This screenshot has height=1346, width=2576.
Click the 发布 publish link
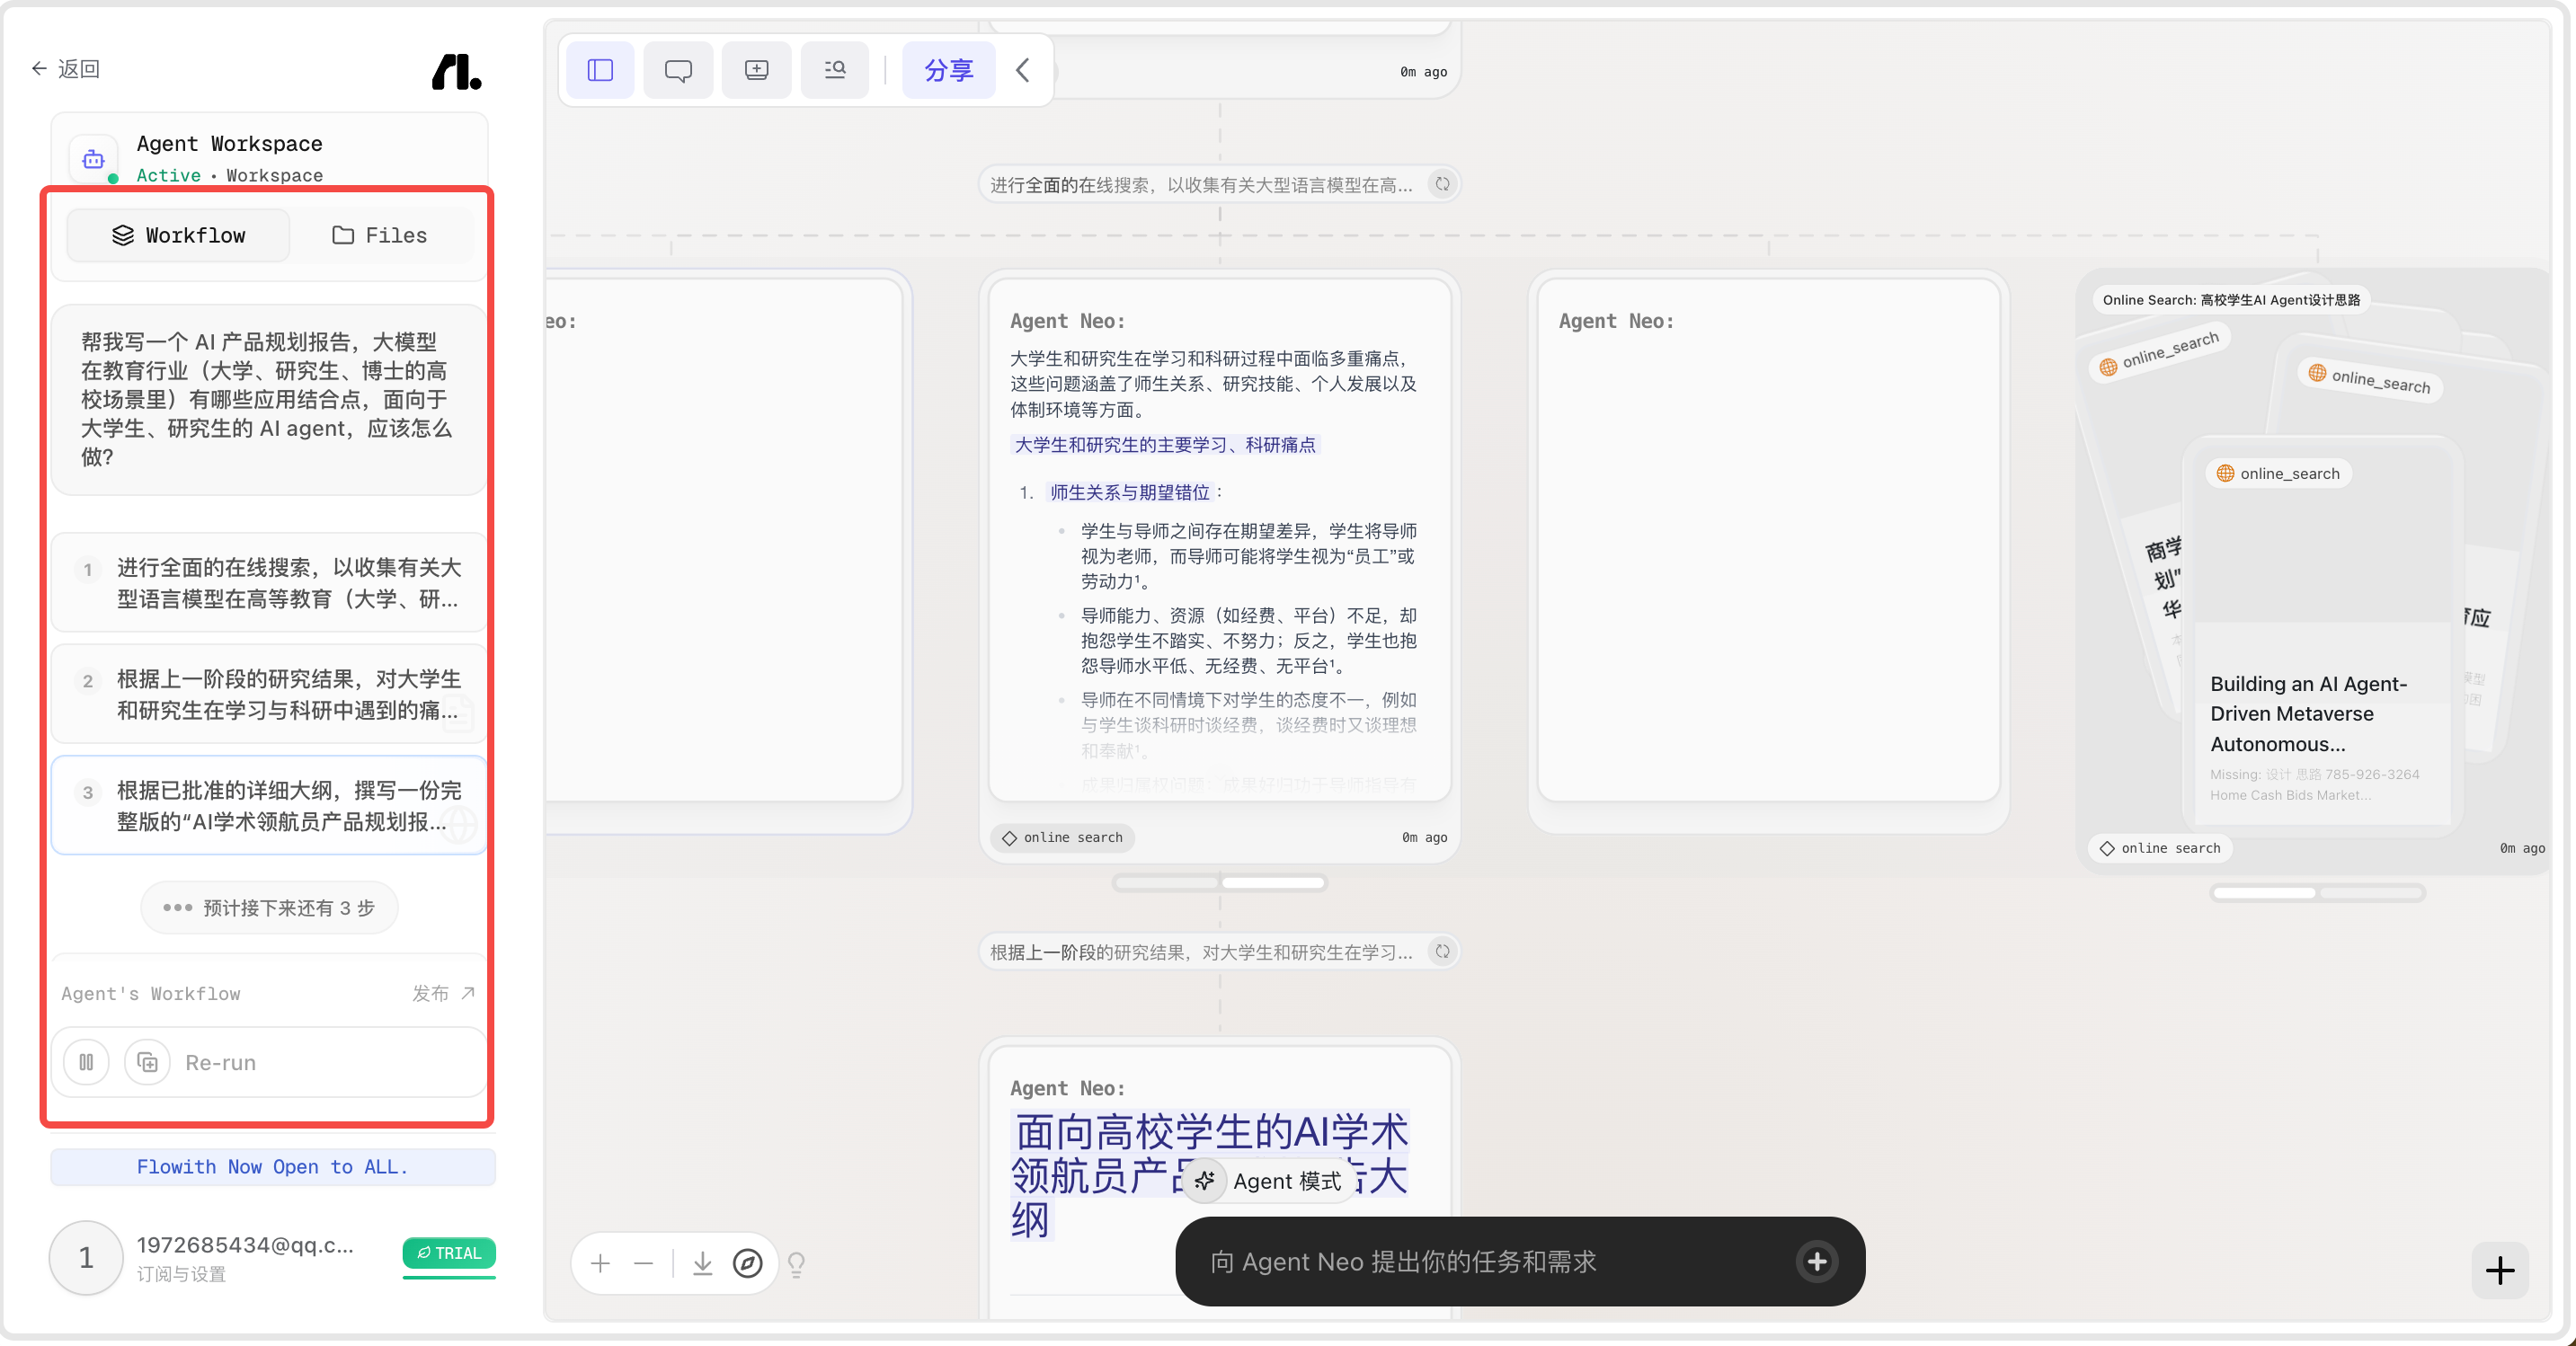pos(443,993)
